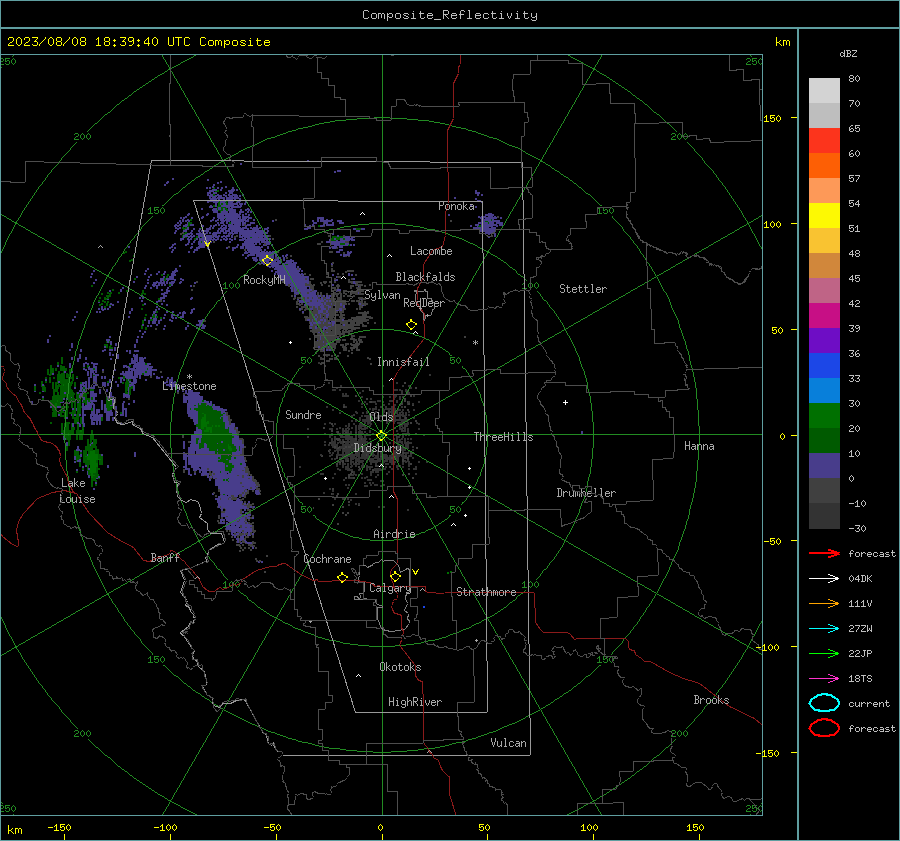The image size is (900, 841).
Task: Click the Vulcan label
Action: point(508,743)
